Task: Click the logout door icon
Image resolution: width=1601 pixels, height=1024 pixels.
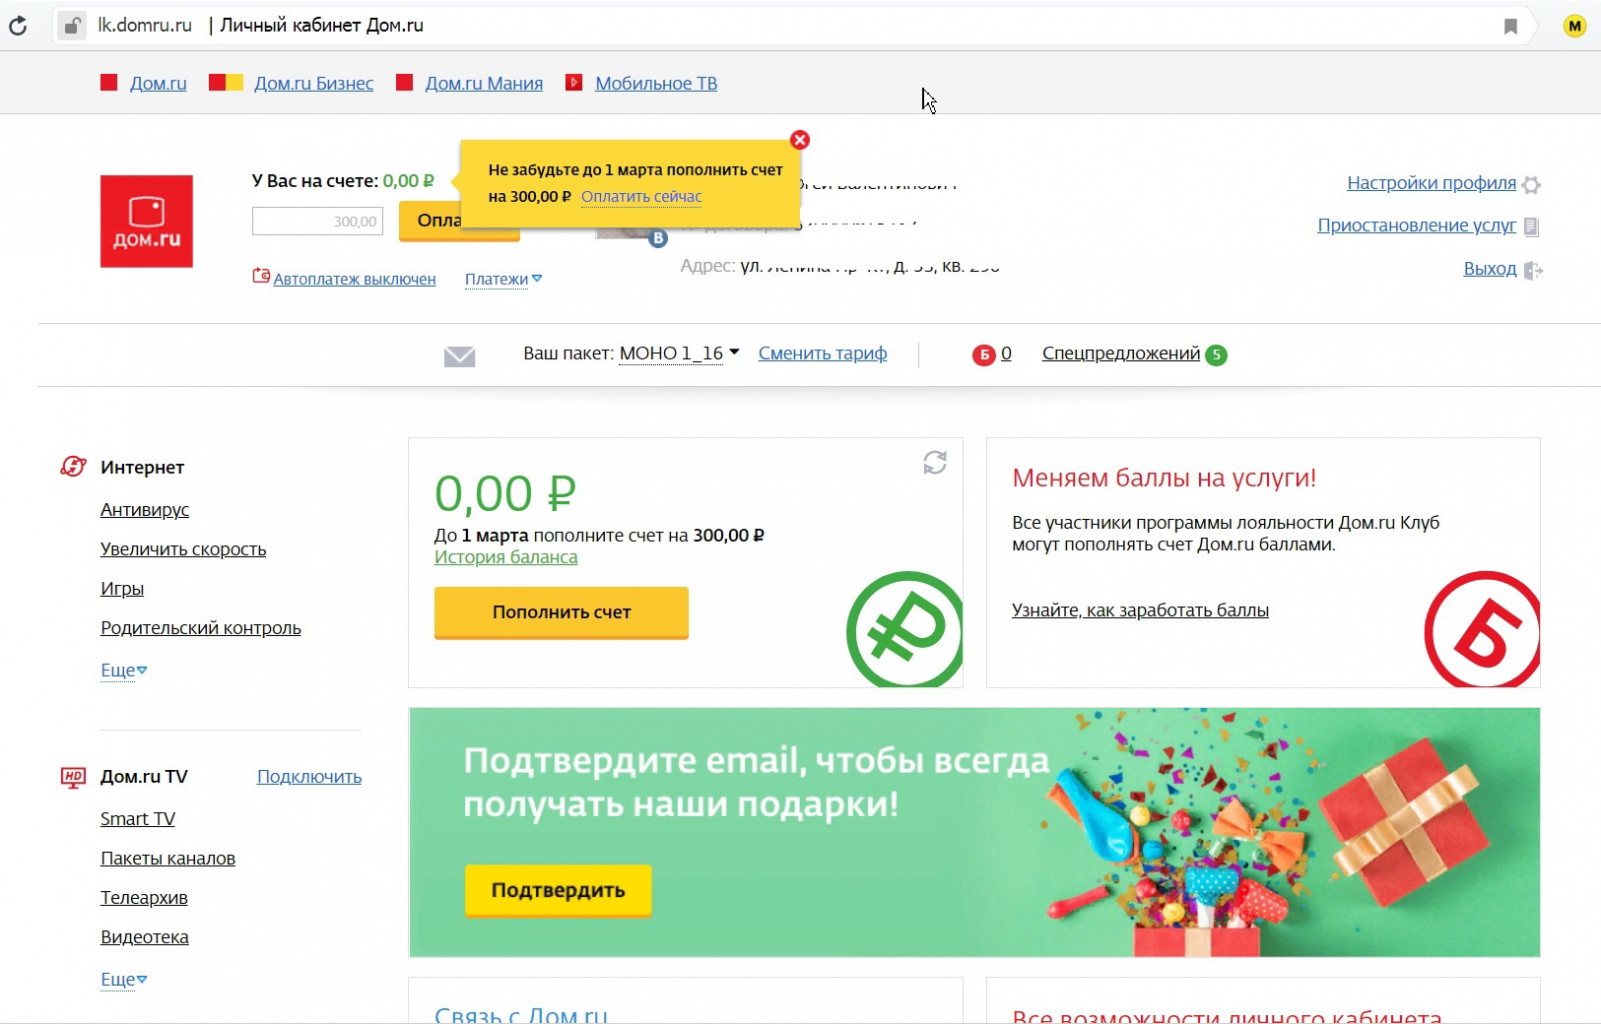Action: (x=1533, y=270)
